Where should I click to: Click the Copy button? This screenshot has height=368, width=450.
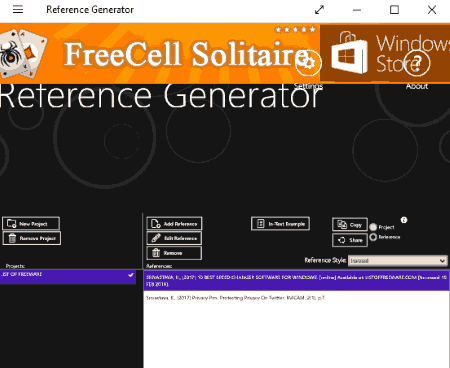350,225
